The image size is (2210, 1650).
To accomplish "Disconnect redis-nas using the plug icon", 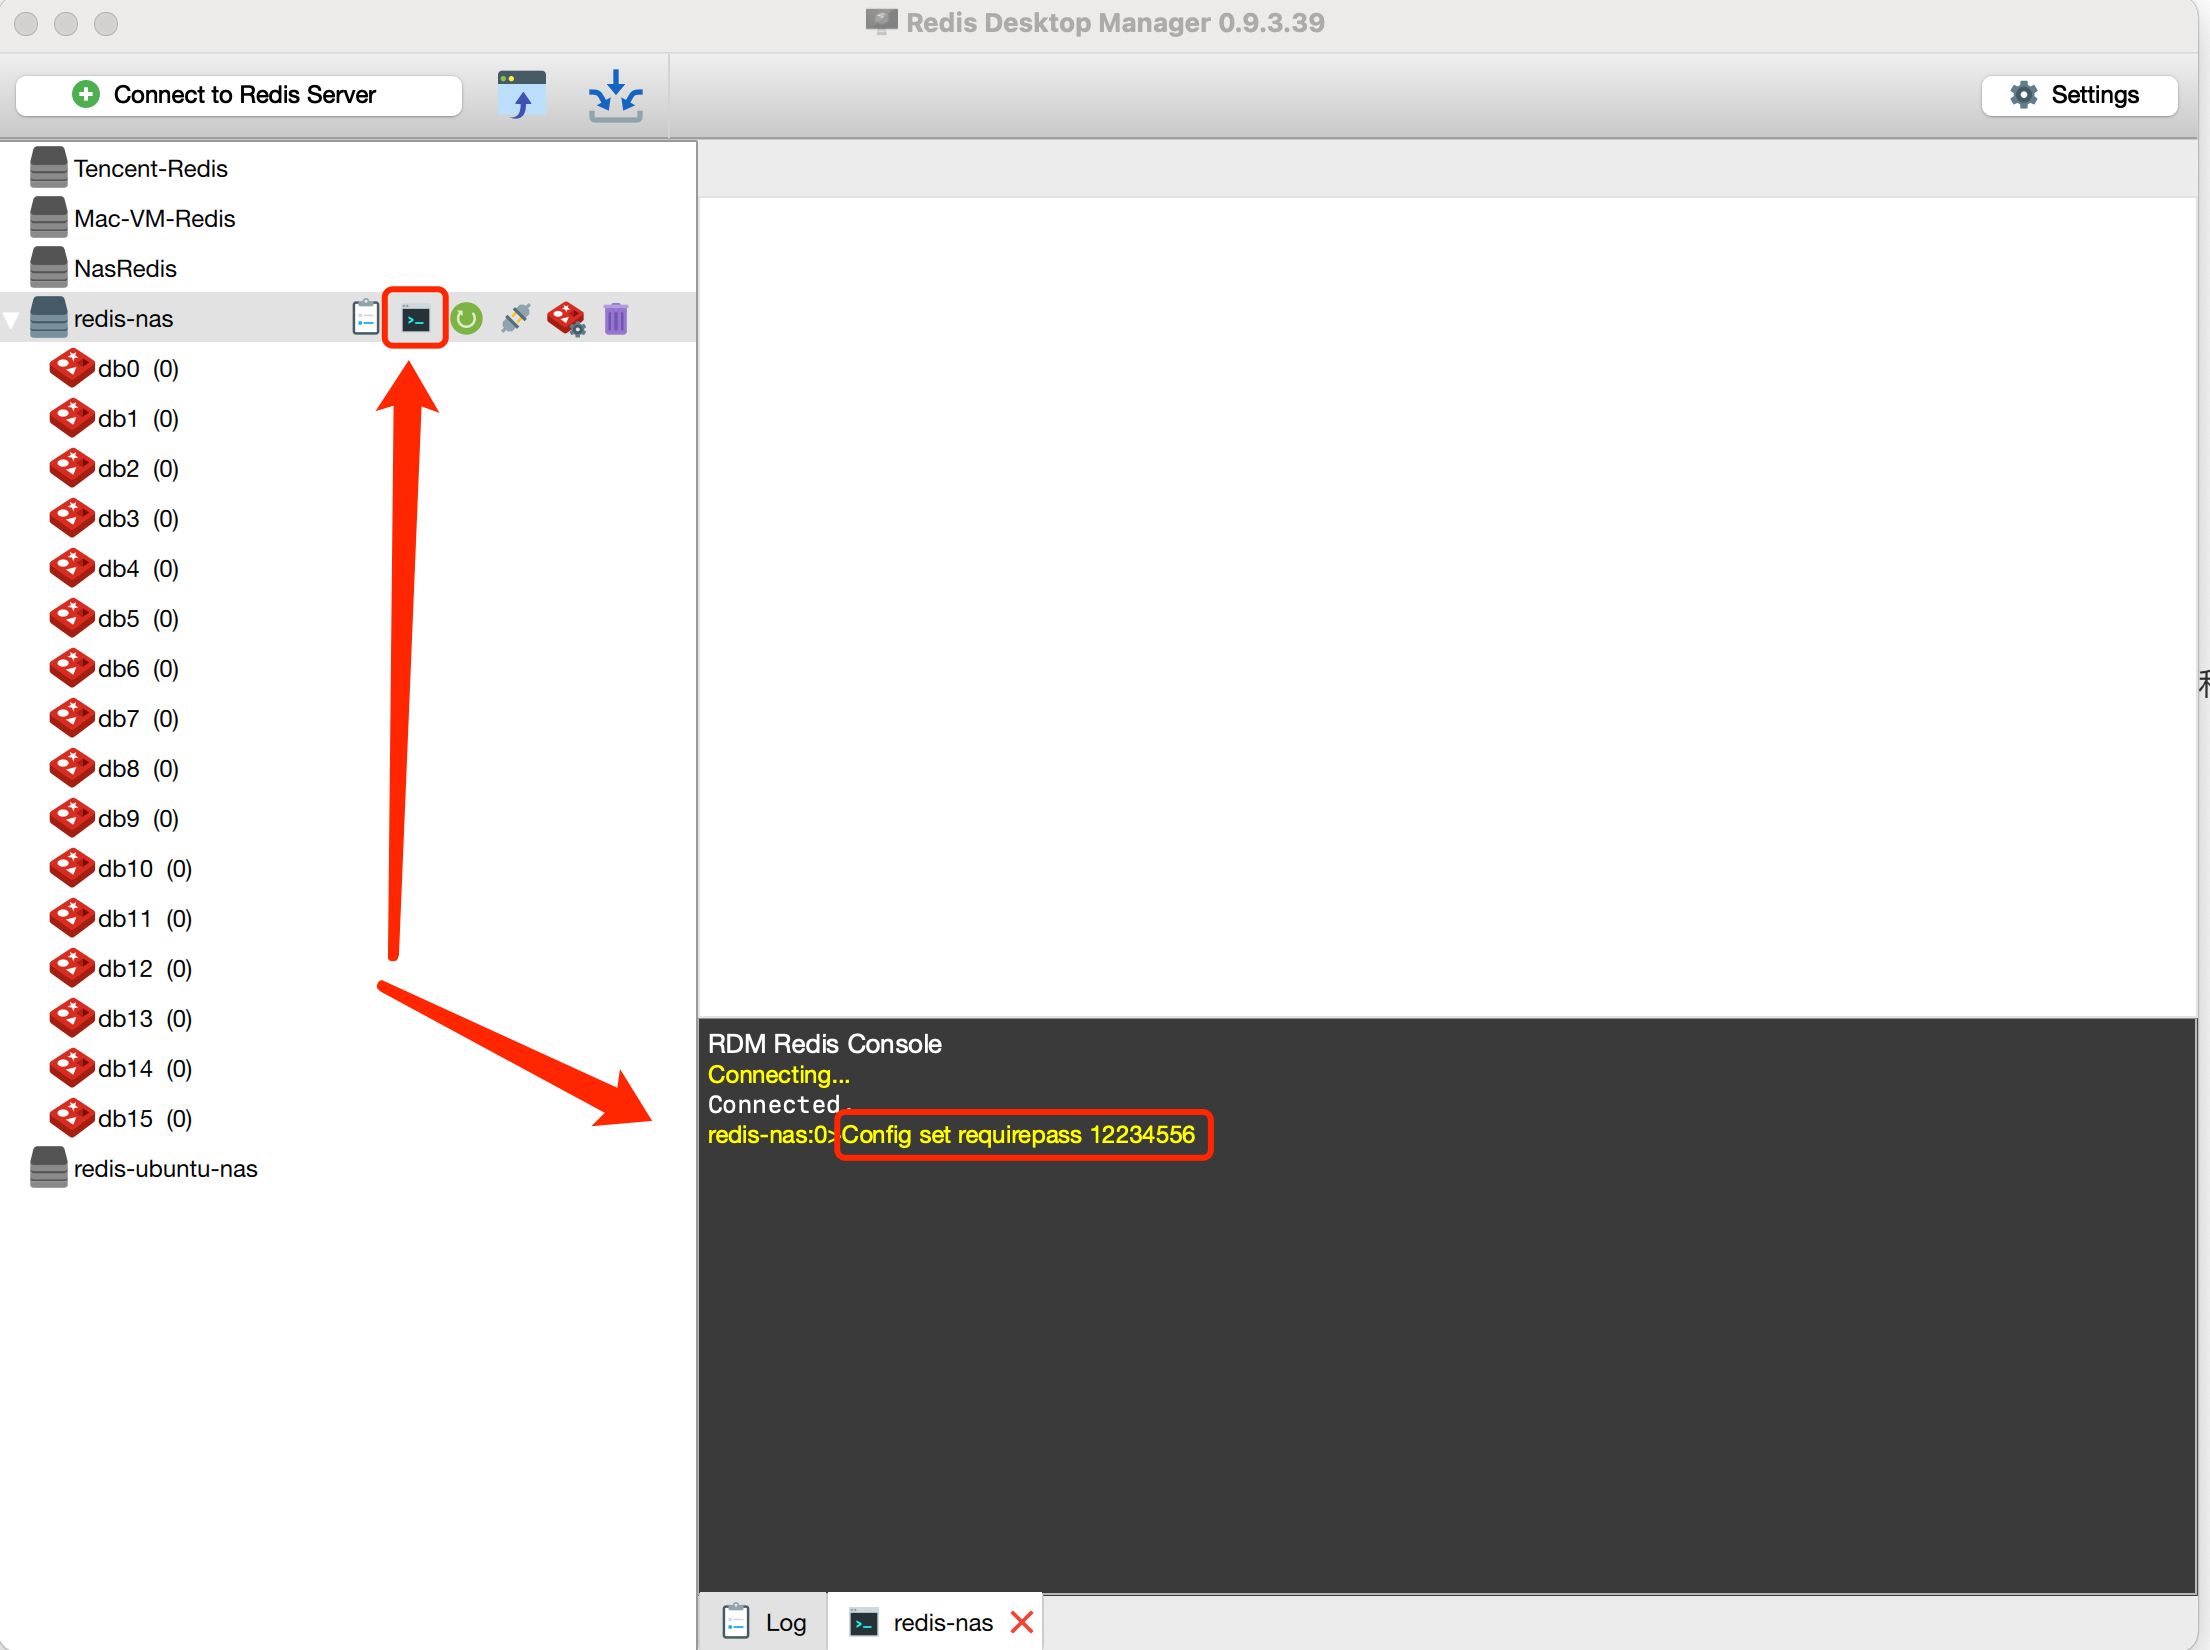I will coord(516,319).
